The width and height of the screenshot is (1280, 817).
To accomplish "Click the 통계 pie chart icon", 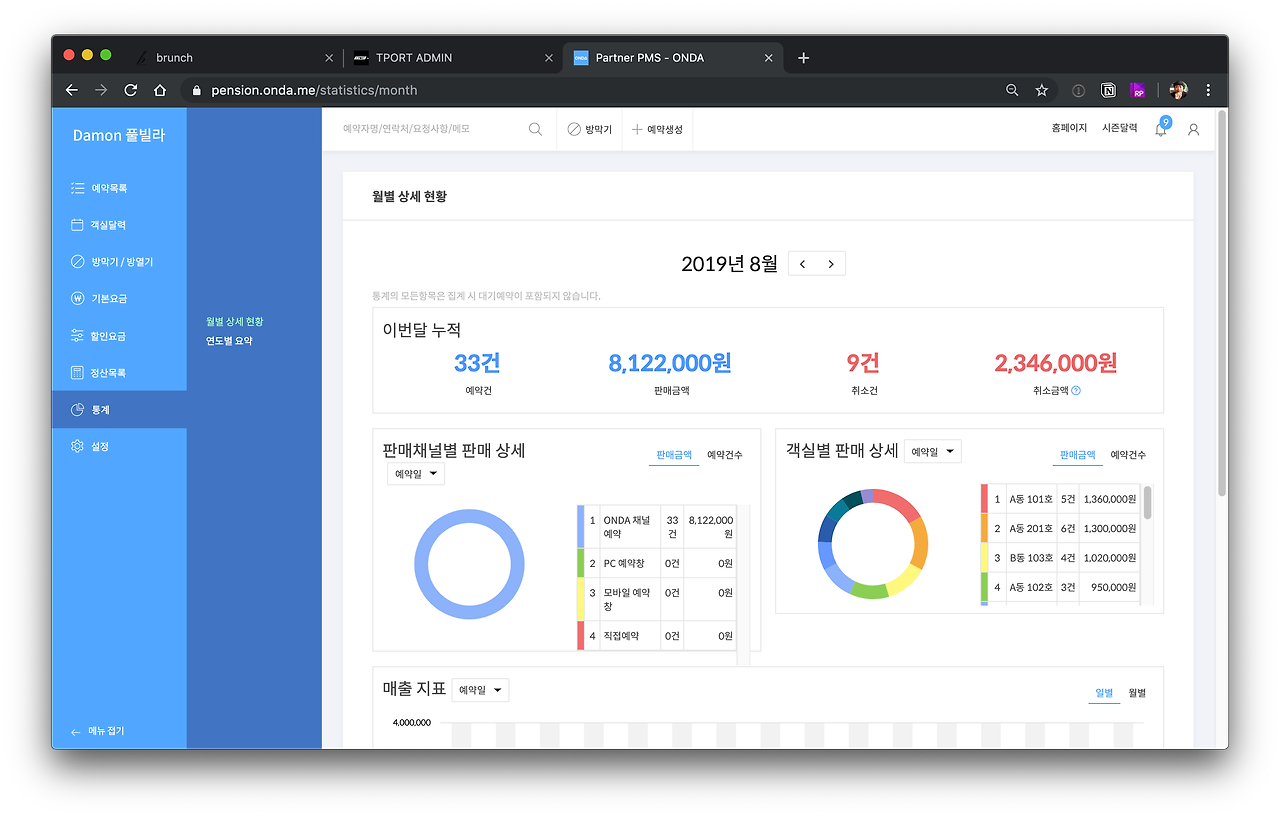I will [x=77, y=410].
